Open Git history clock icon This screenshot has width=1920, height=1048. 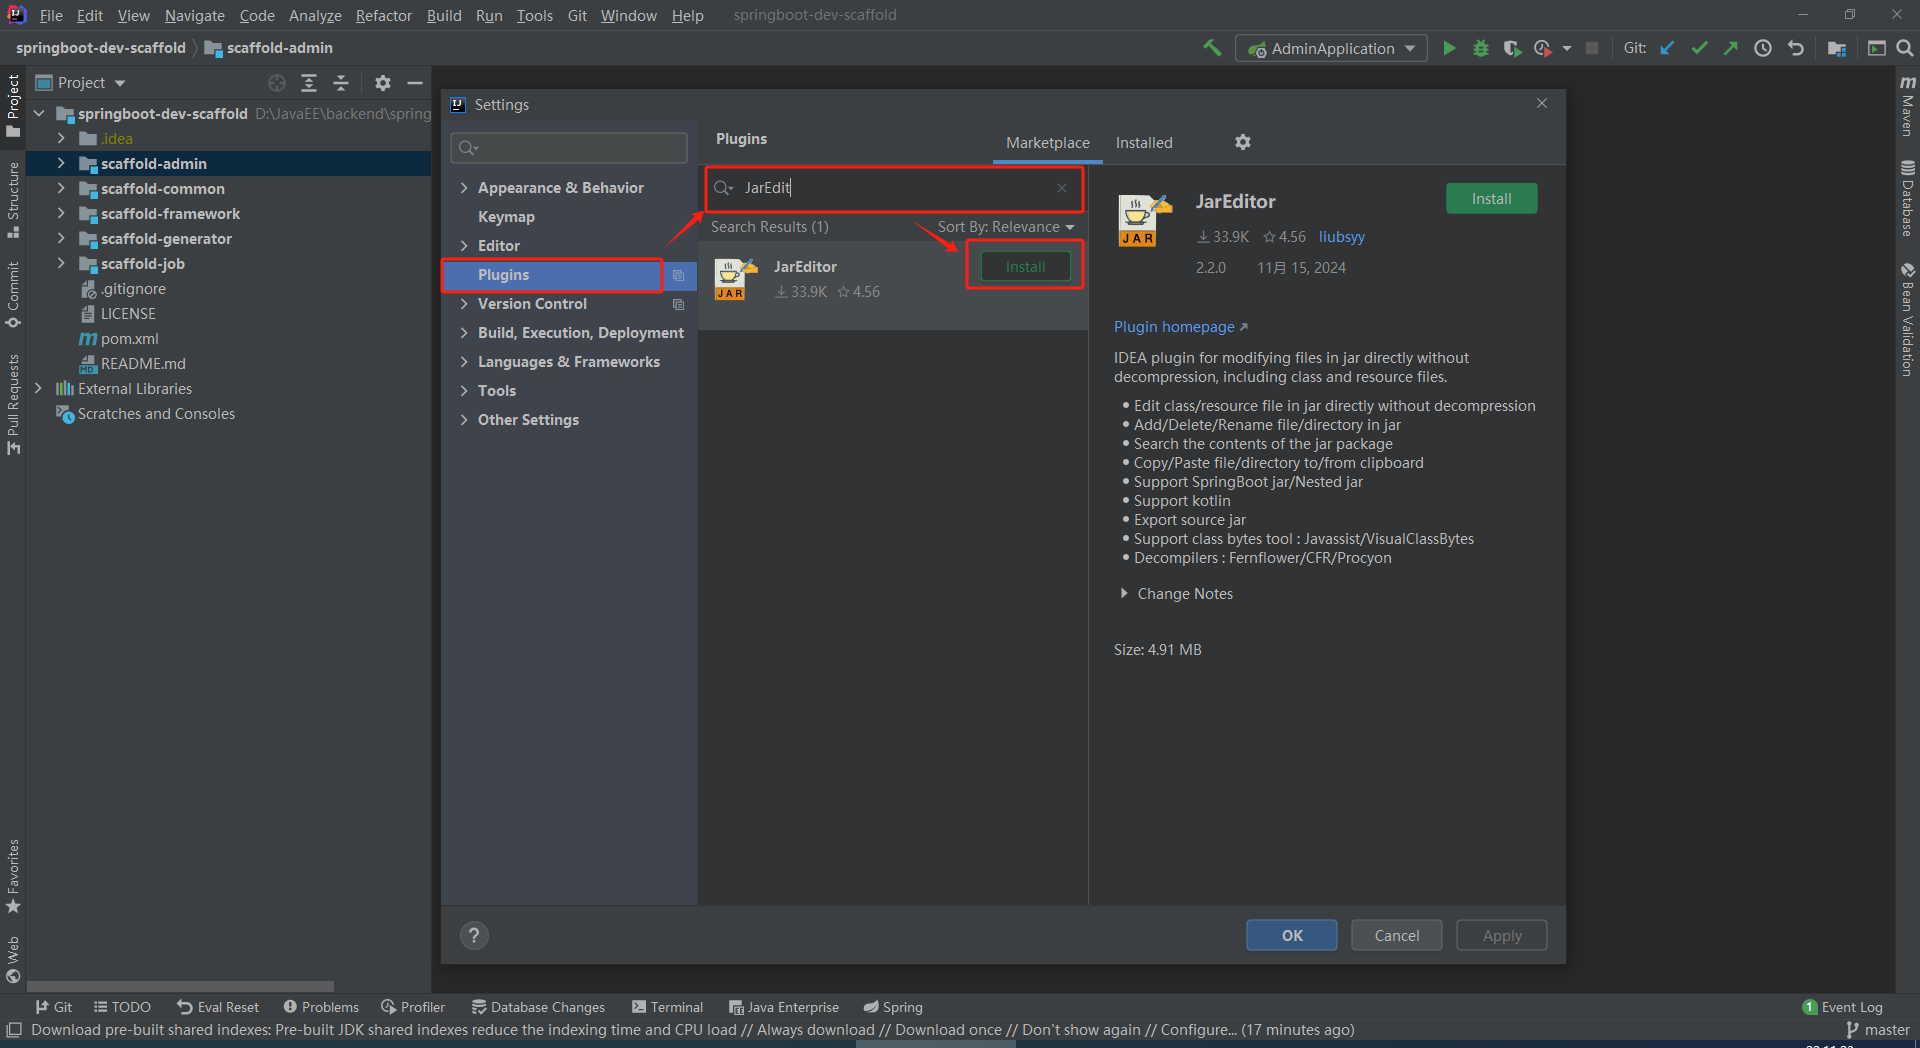click(1763, 48)
